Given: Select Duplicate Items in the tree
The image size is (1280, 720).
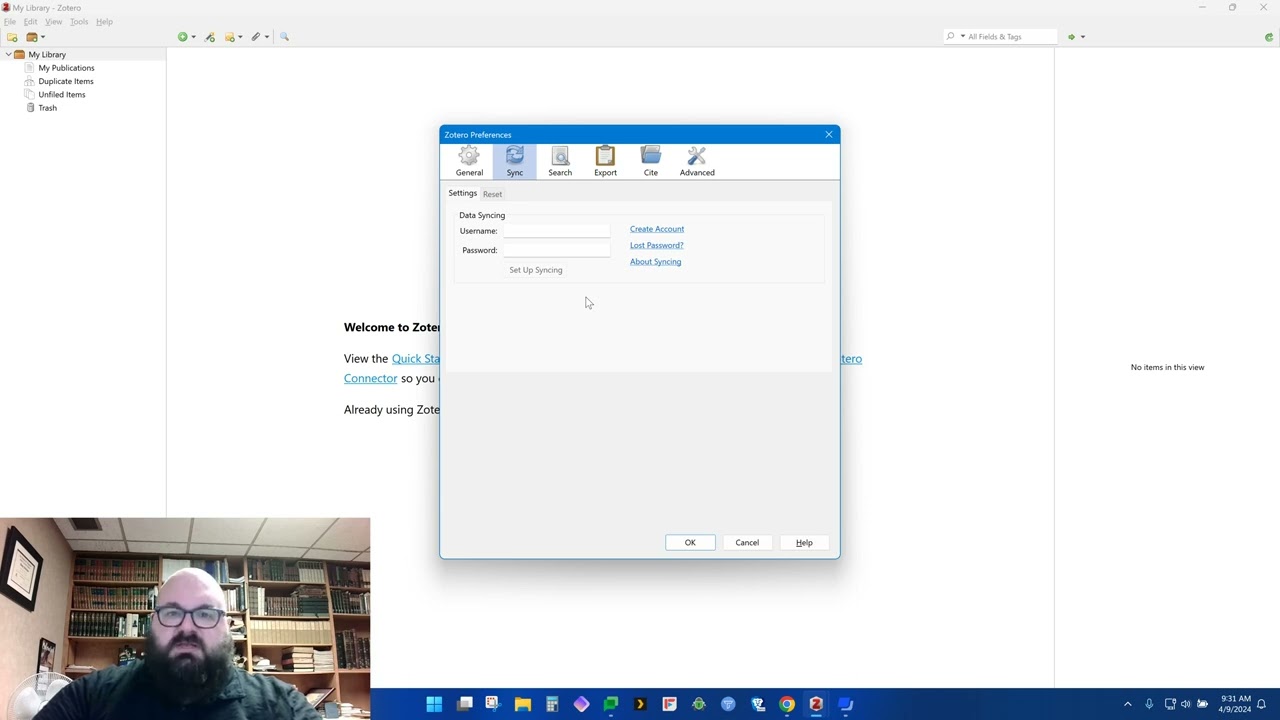Looking at the screenshot, I should (x=66, y=81).
